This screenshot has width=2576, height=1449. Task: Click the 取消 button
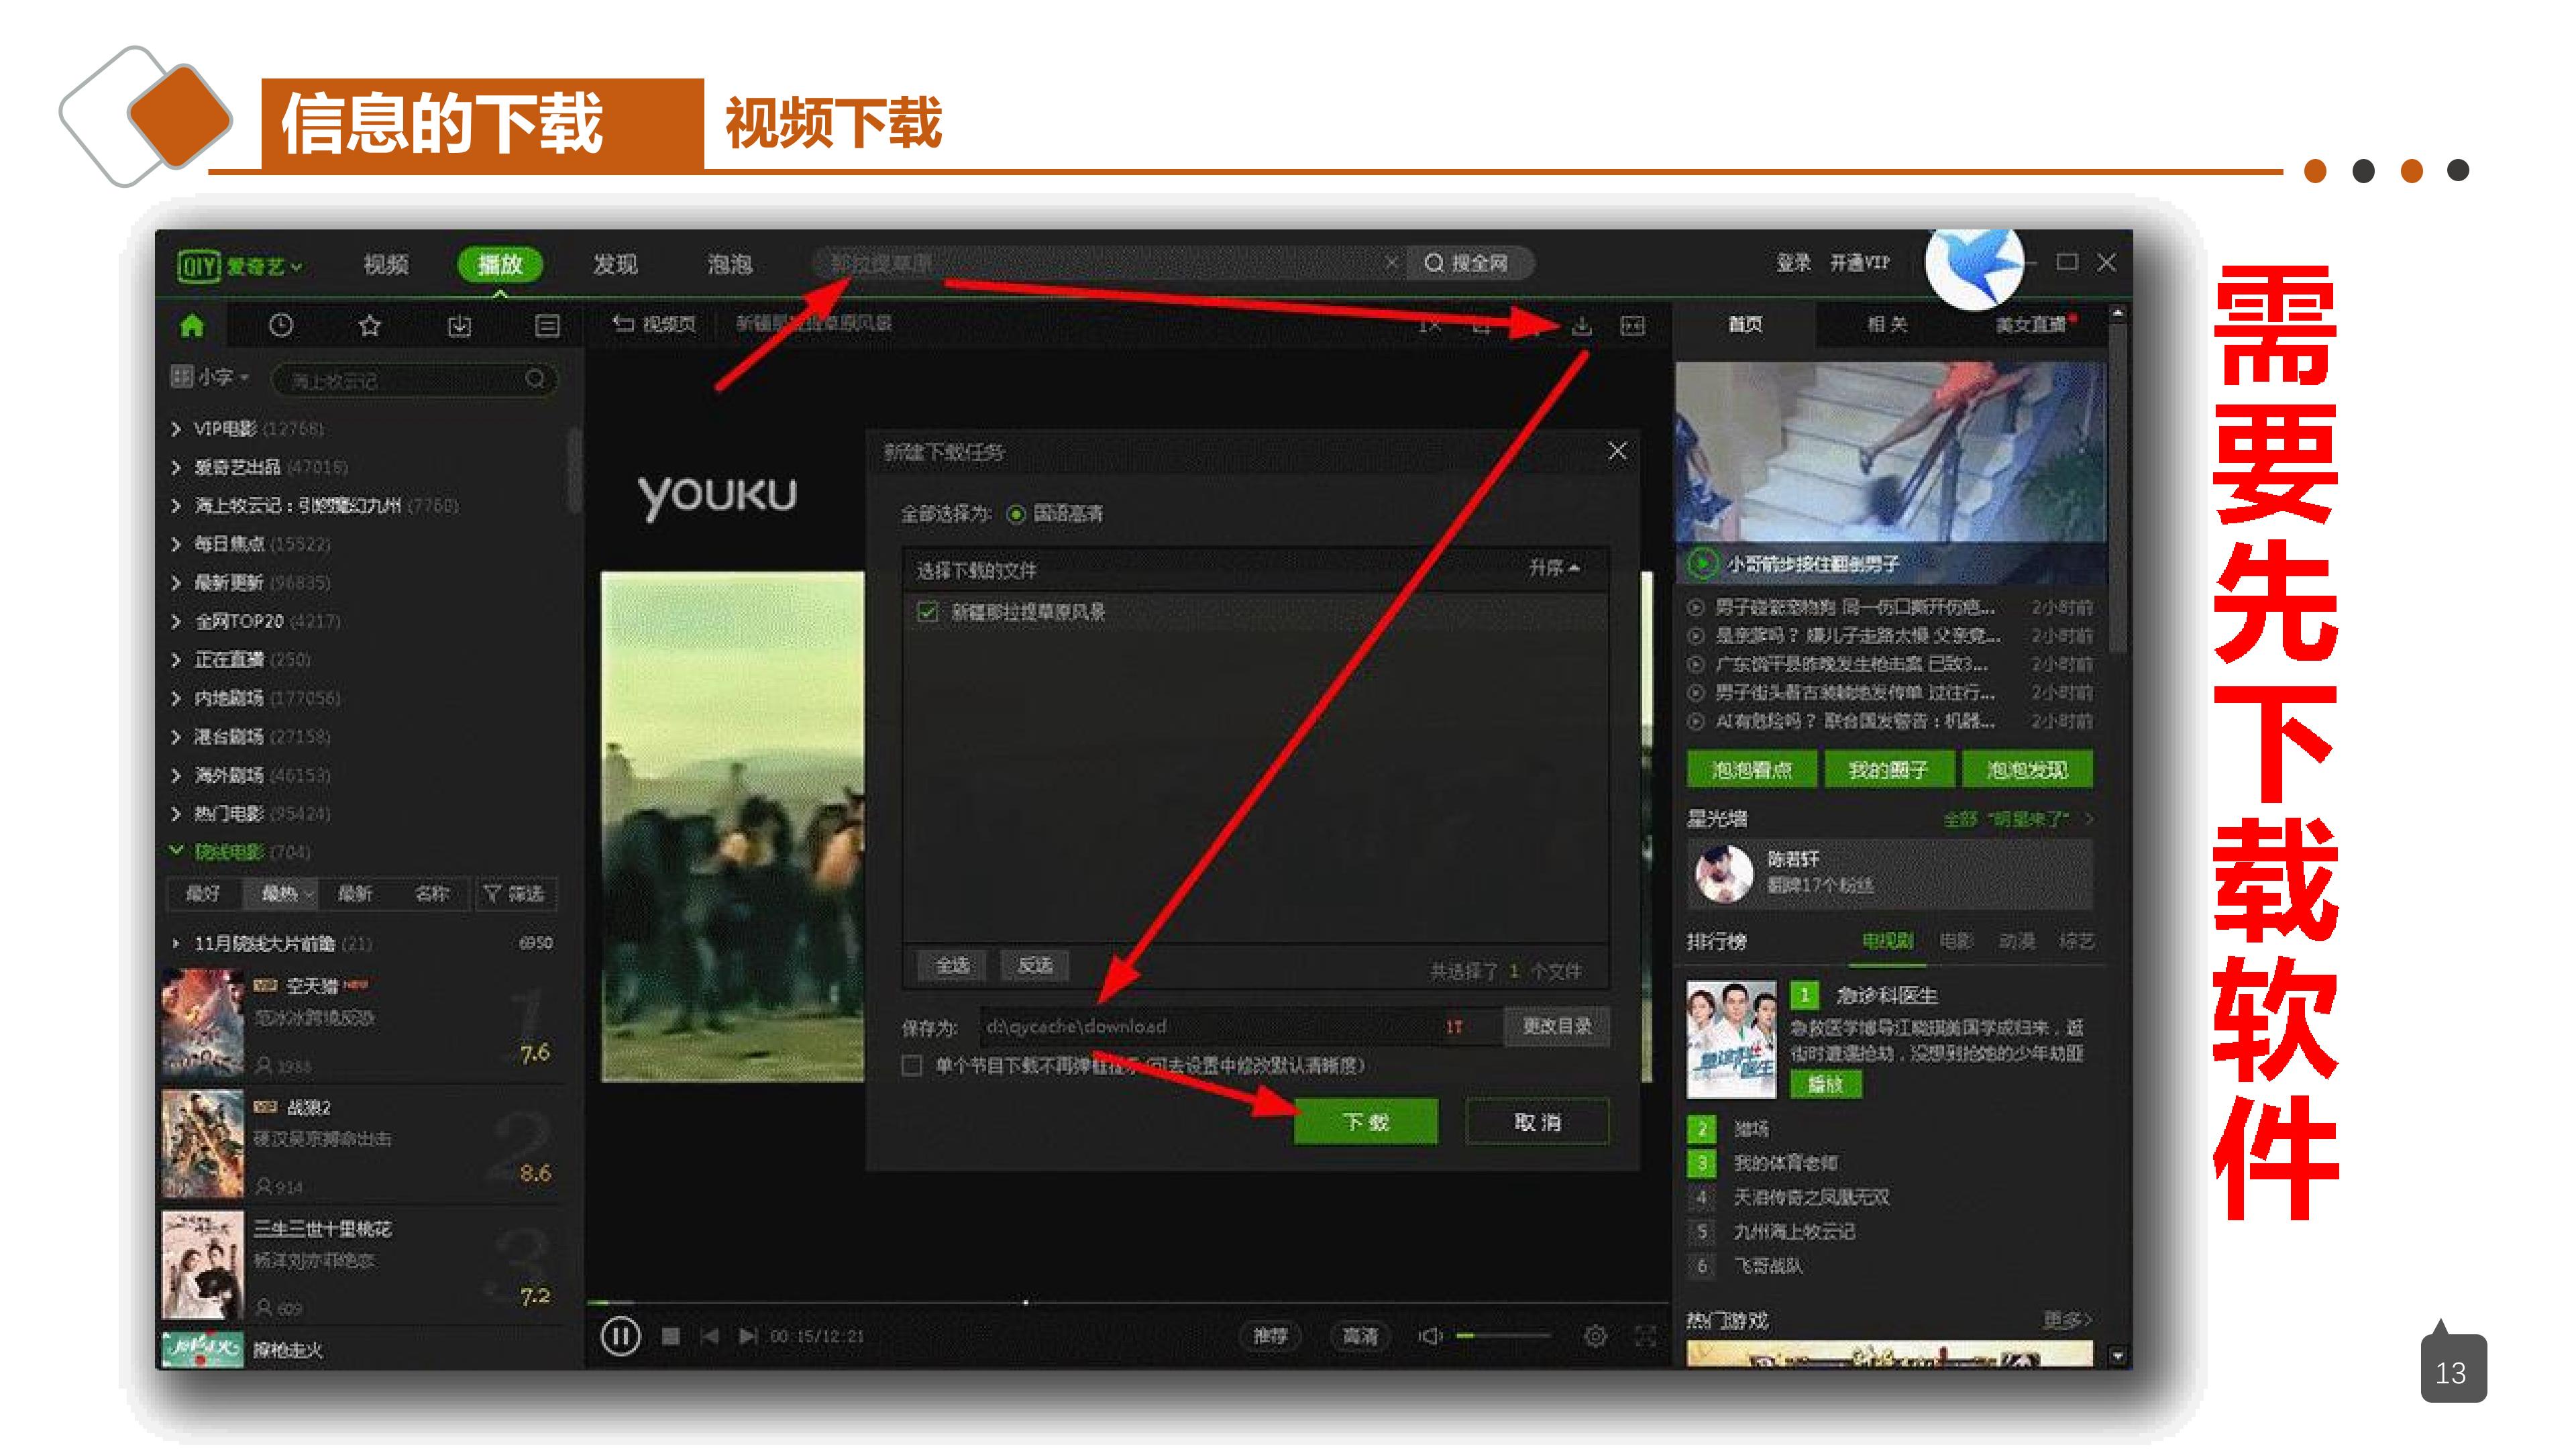click(x=1537, y=1121)
